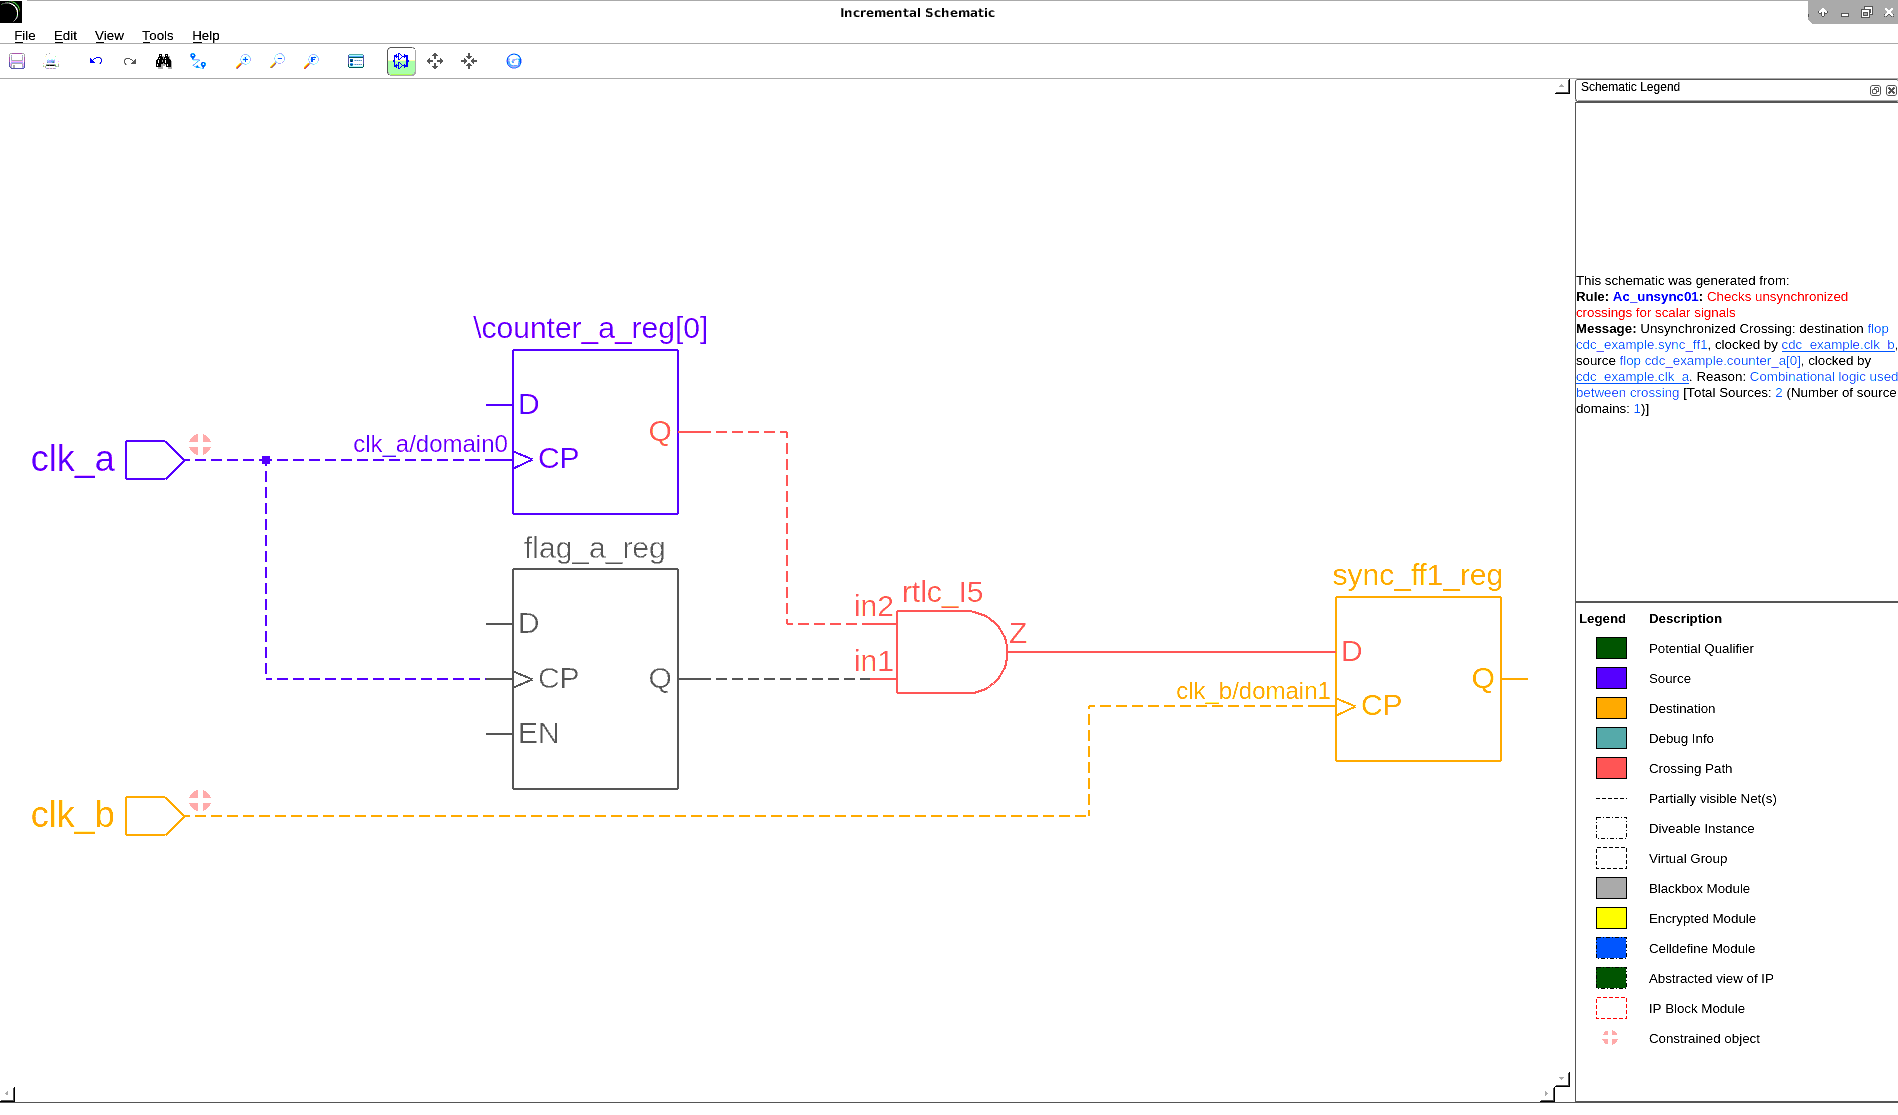This screenshot has width=1898, height=1115.
Task: Click the Redo arrow in the toolbar
Action: [x=130, y=61]
